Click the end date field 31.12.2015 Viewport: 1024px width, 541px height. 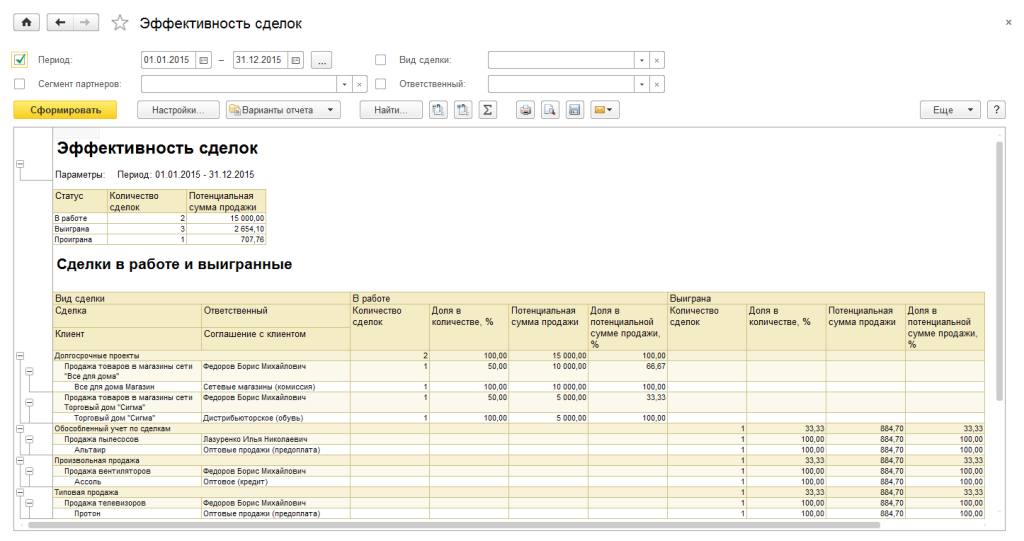point(259,60)
